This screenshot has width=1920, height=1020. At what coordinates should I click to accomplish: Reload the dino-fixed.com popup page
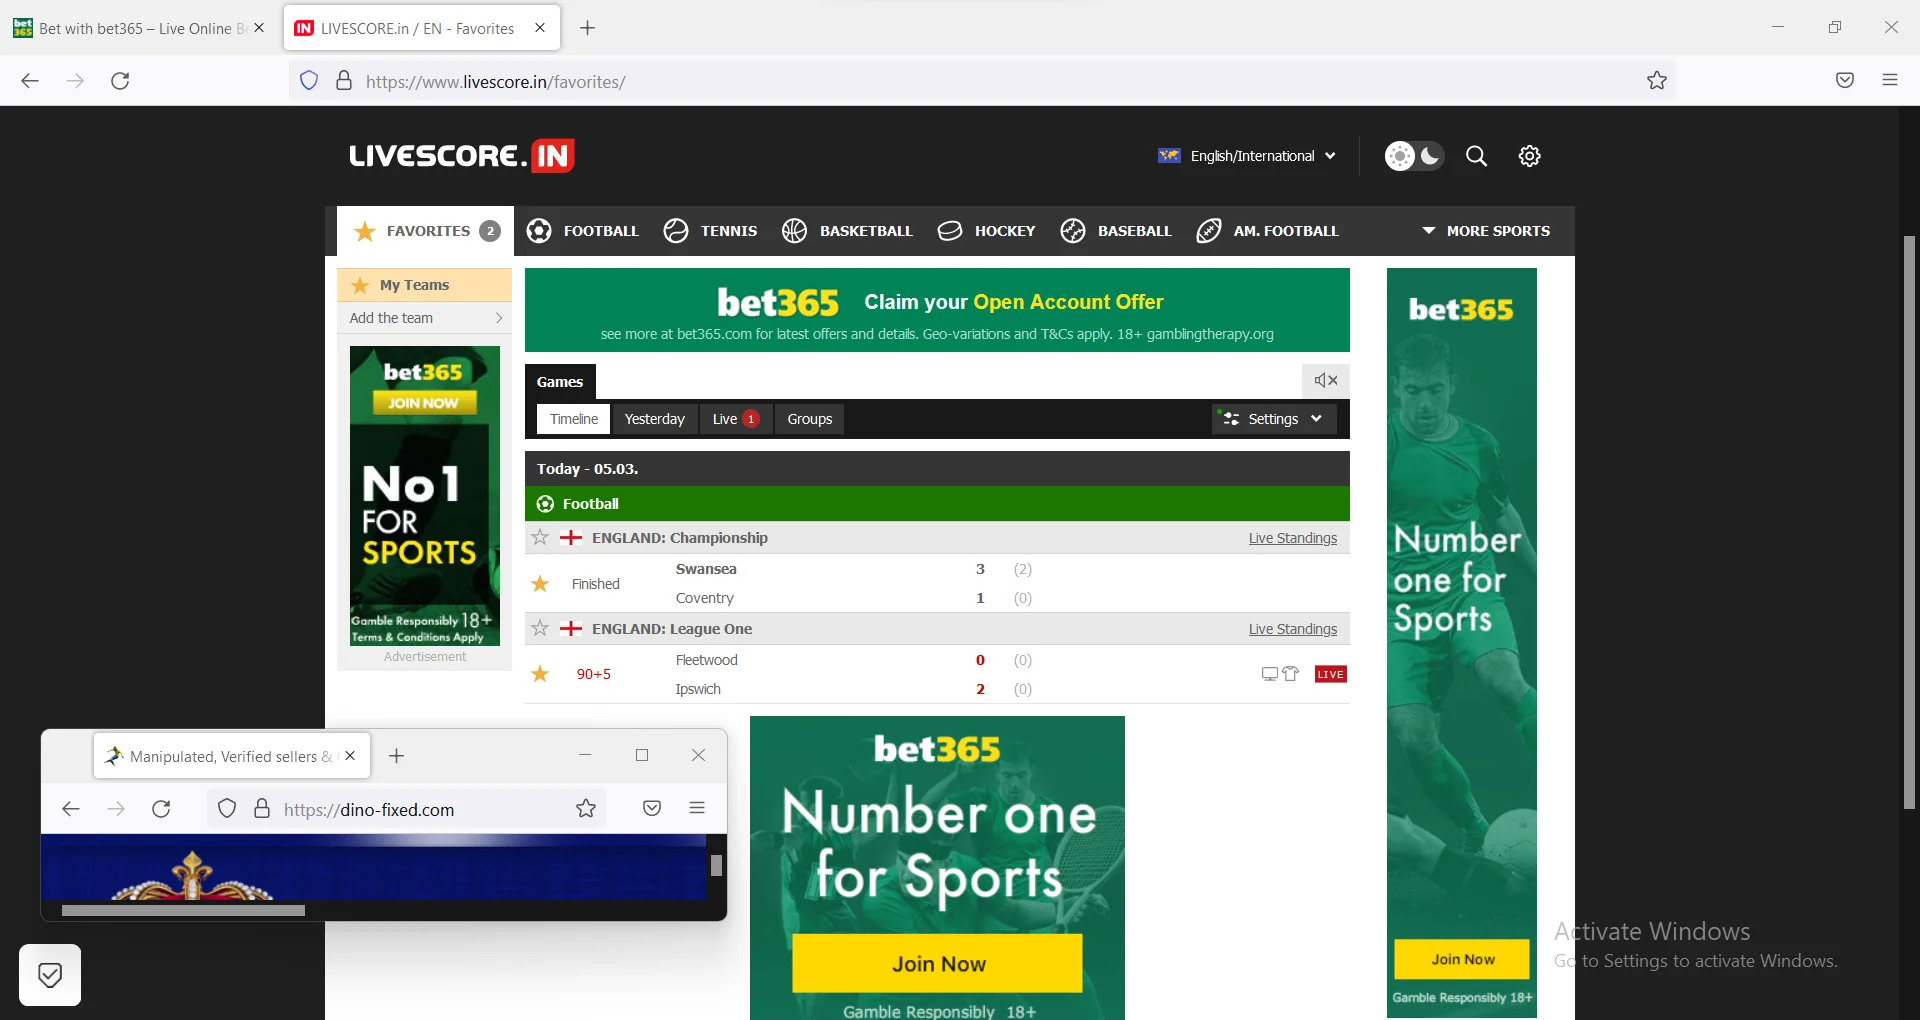[x=161, y=809]
